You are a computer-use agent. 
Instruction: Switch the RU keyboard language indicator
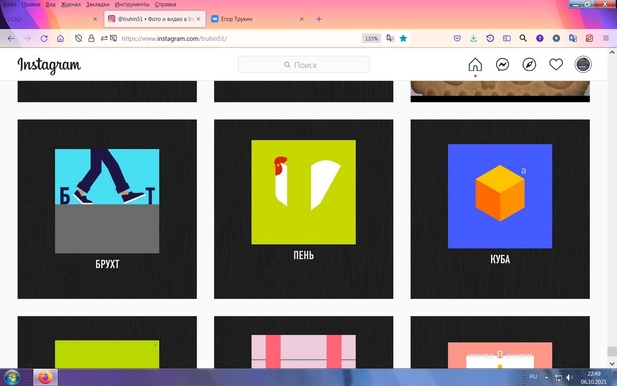click(533, 377)
